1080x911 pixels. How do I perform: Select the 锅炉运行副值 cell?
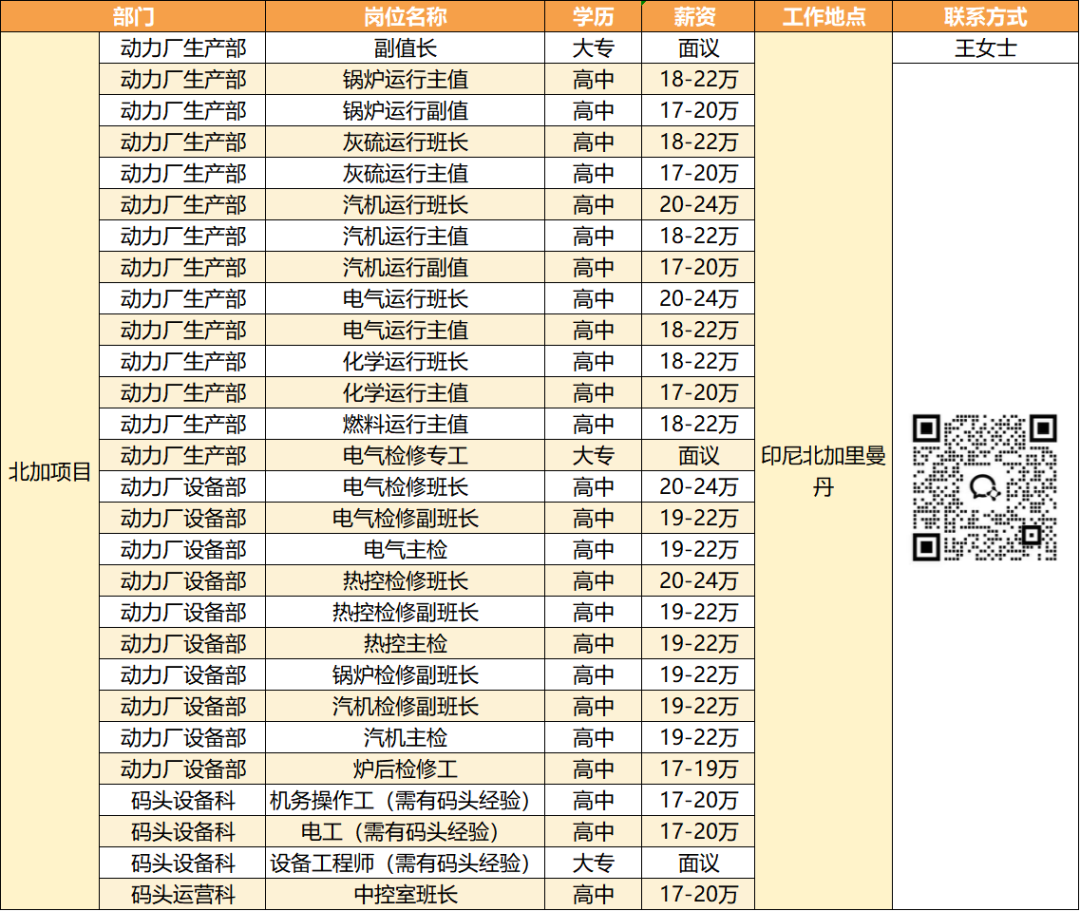coord(405,111)
